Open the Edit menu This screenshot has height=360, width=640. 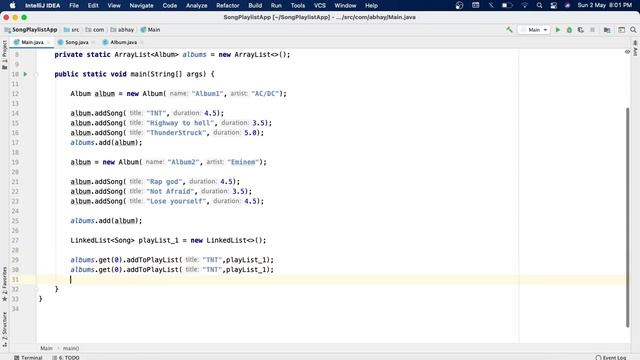click(x=93, y=6)
